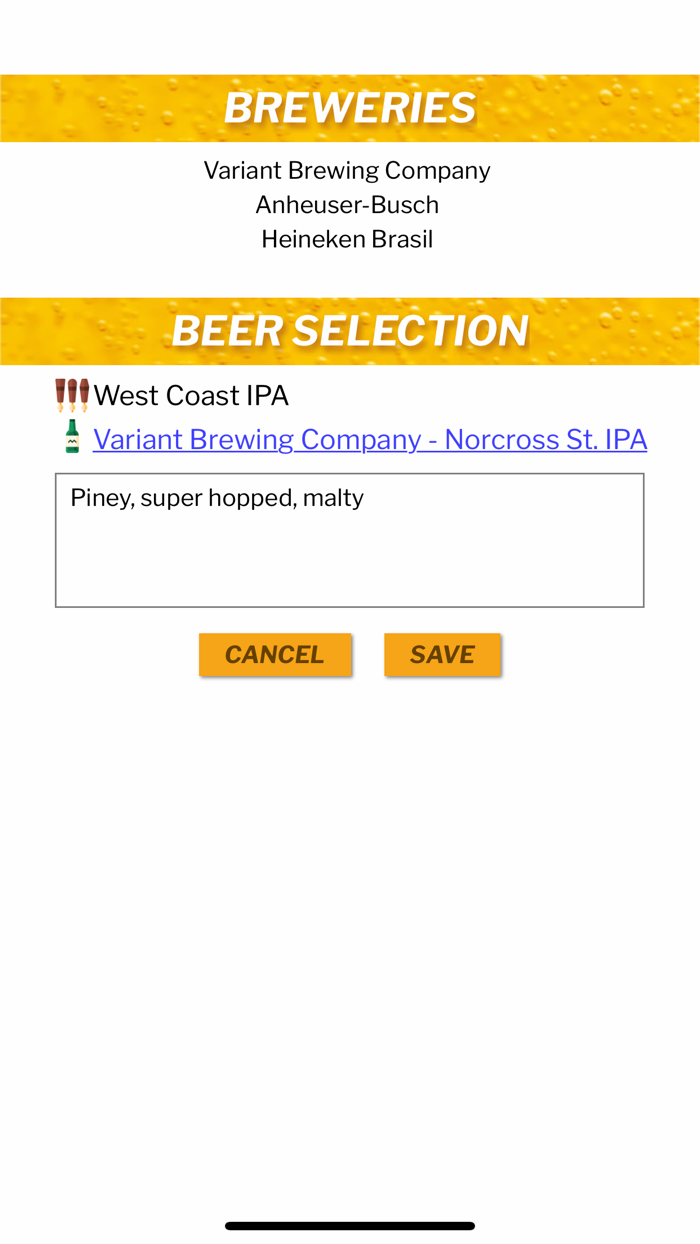Select Anheuser-Busch from the breweries list
Screen dimensions: 700x1244
tap(347, 204)
